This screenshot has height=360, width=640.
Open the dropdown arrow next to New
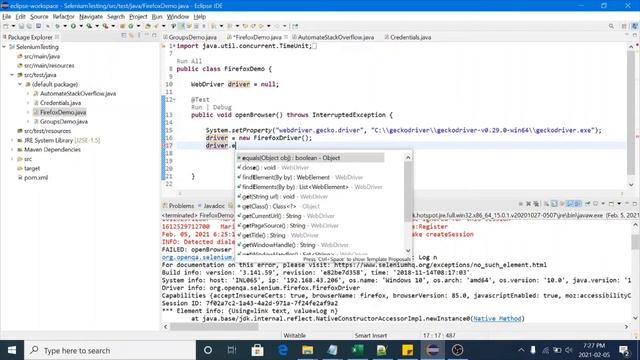coord(13,26)
